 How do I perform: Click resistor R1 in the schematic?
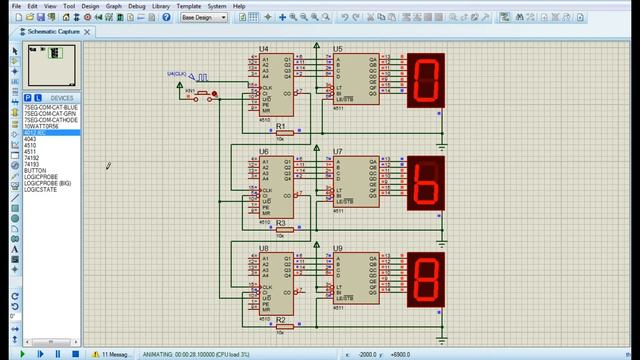click(284, 133)
